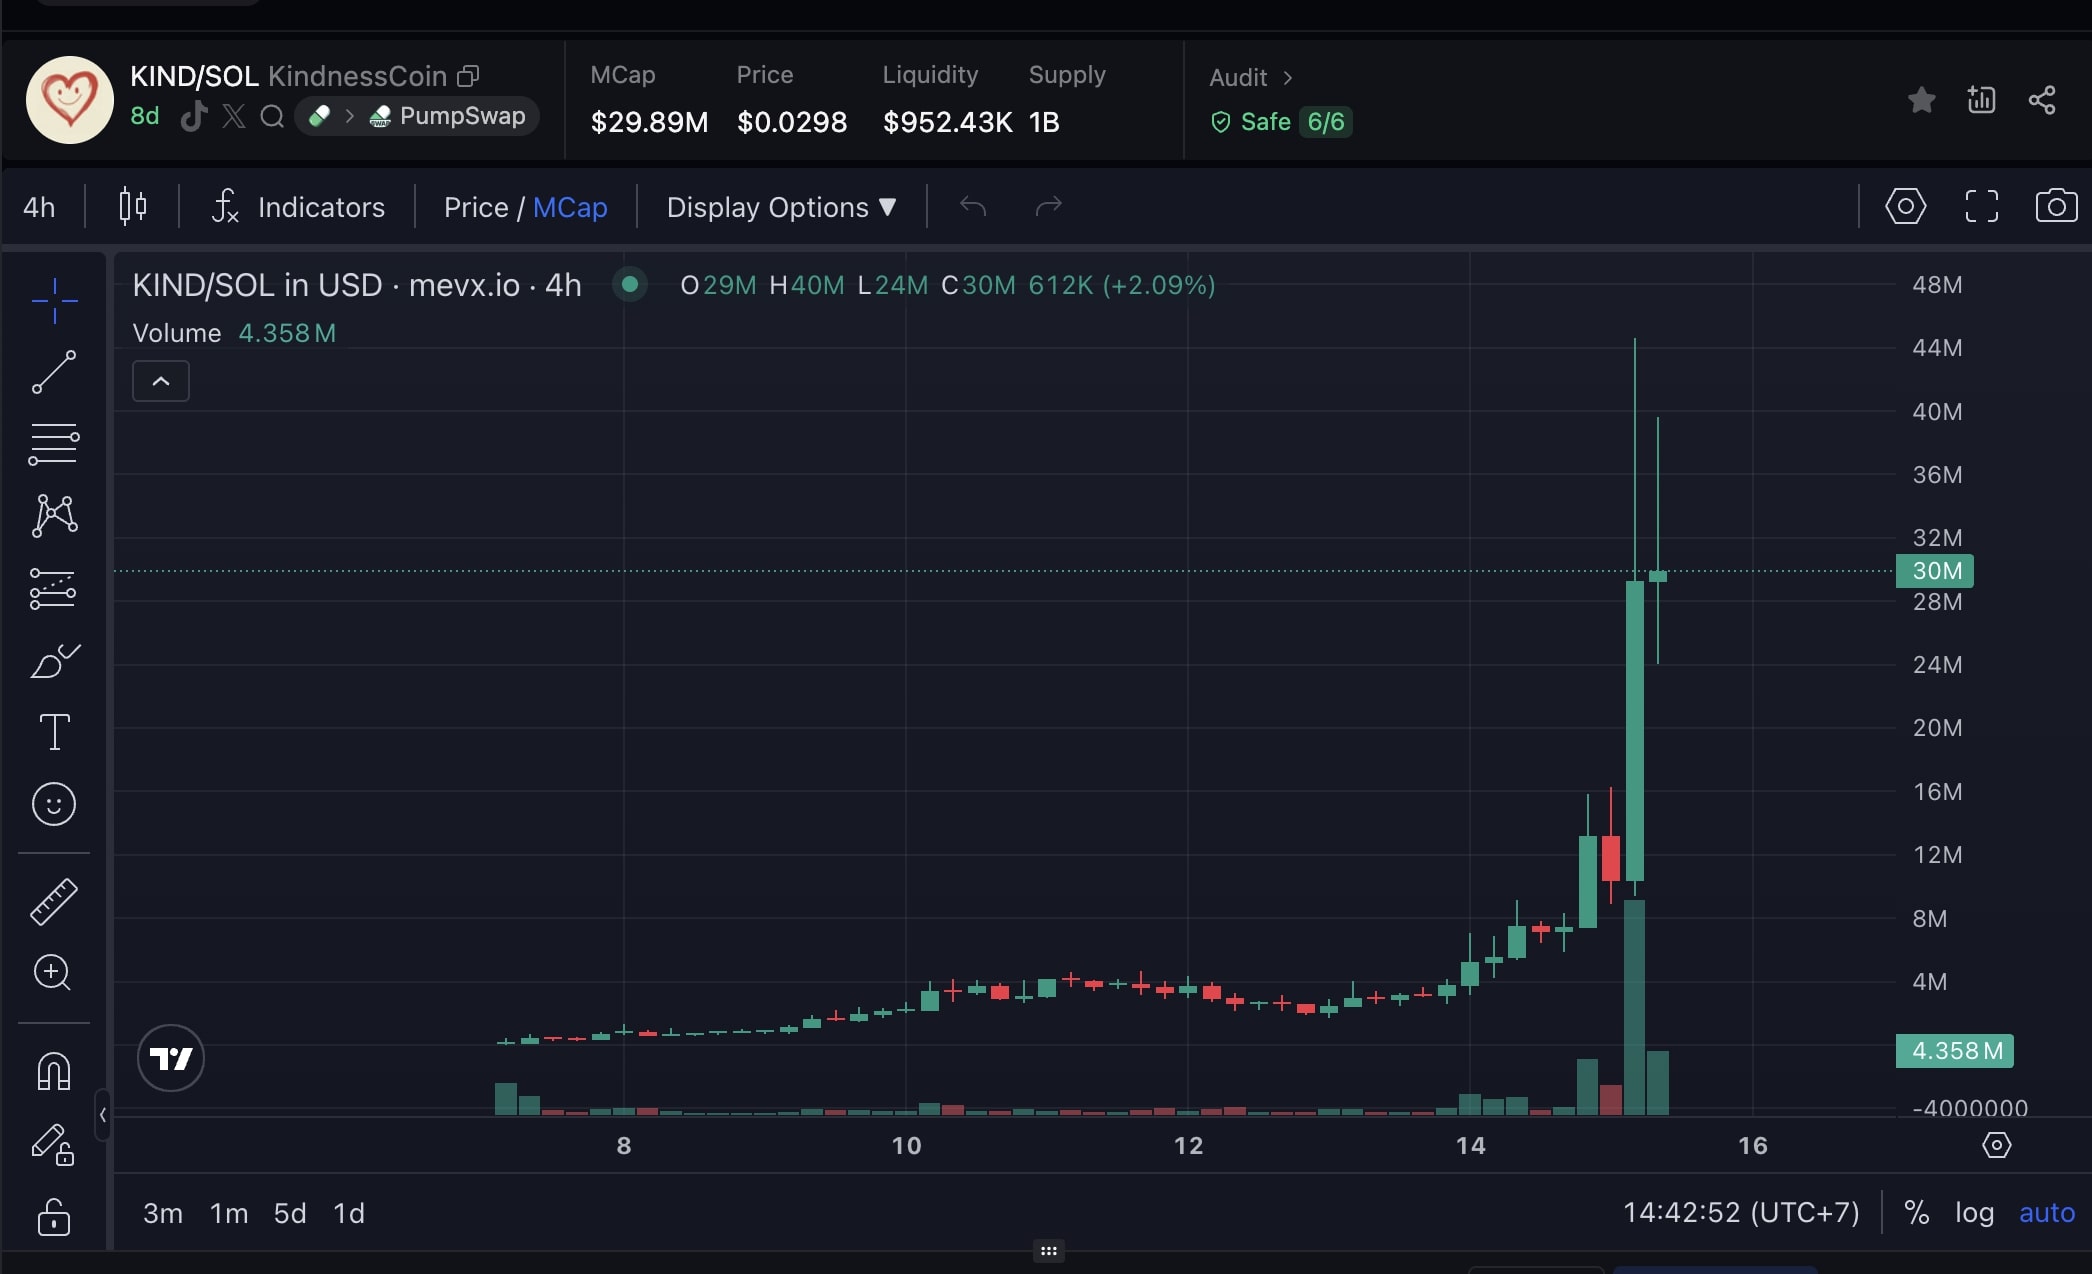Screen dimensions: 2092x1274
Task: Add KIND/SOL to favorites star
Action: 1921,100
